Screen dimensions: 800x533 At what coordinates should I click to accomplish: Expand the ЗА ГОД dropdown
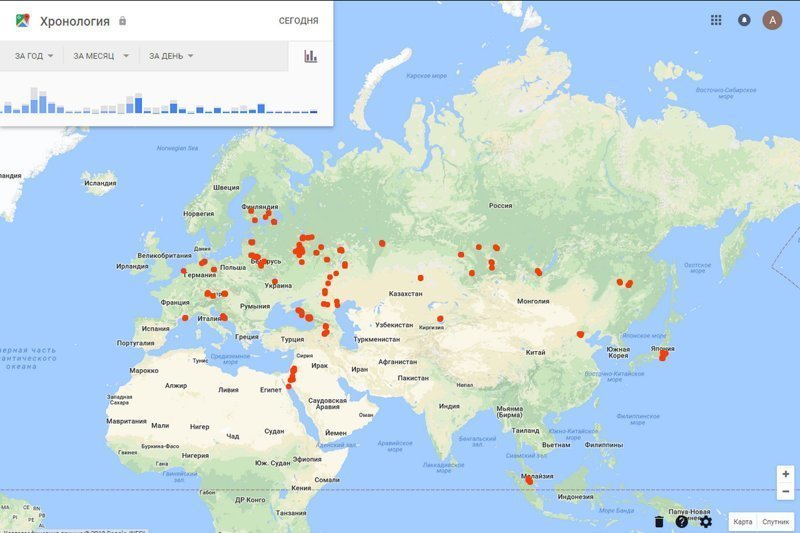pyautogui.click(x=33, y=56)
